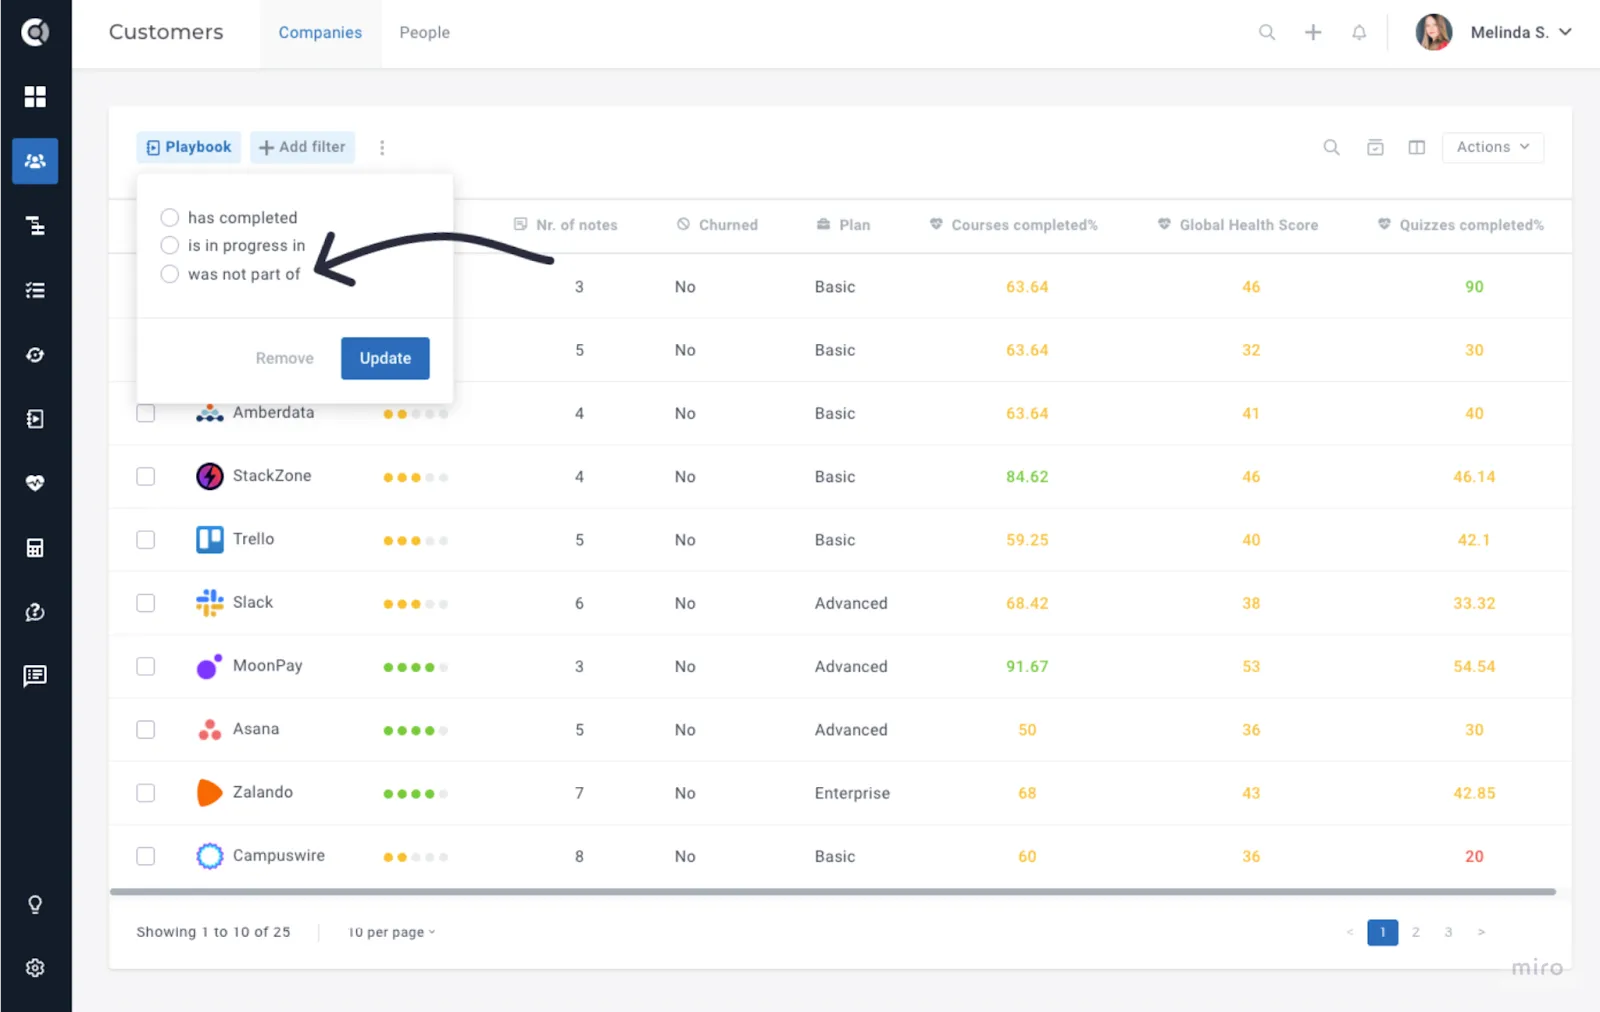Open the calculator icon in sidebar

click(x=35, y=547)
